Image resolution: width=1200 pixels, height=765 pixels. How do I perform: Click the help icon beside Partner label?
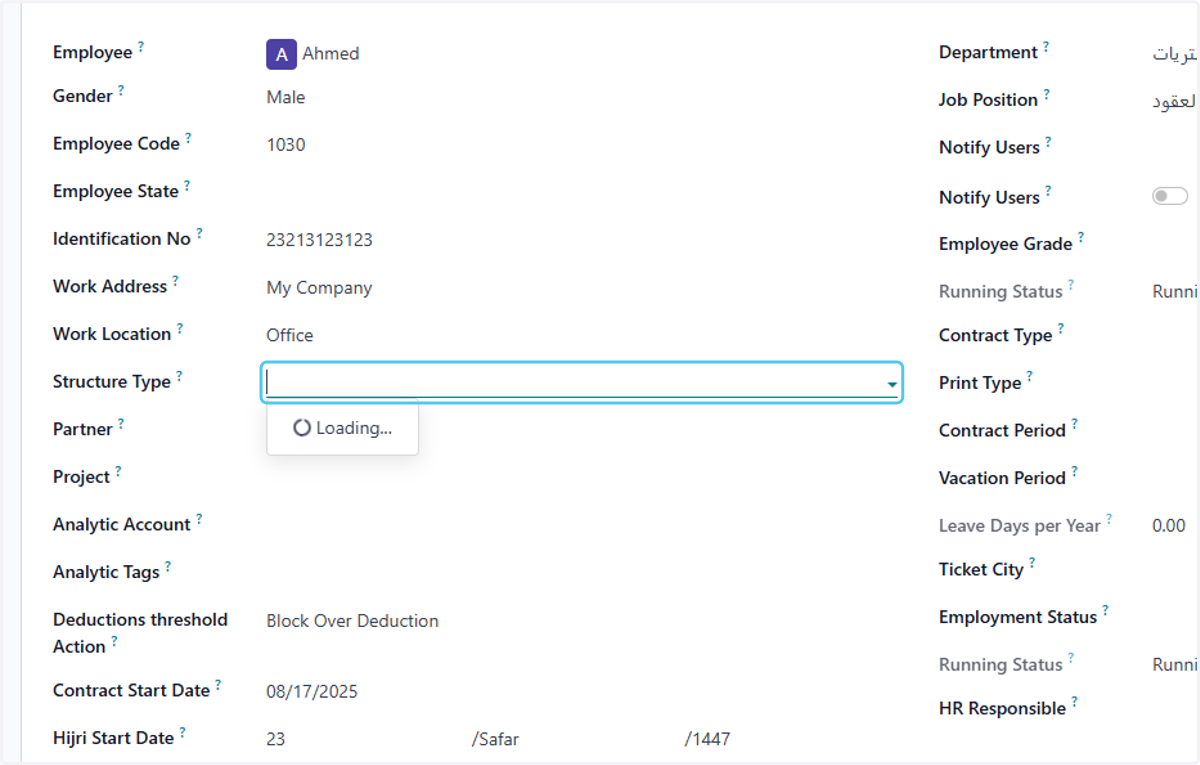(x=121, y=423)
